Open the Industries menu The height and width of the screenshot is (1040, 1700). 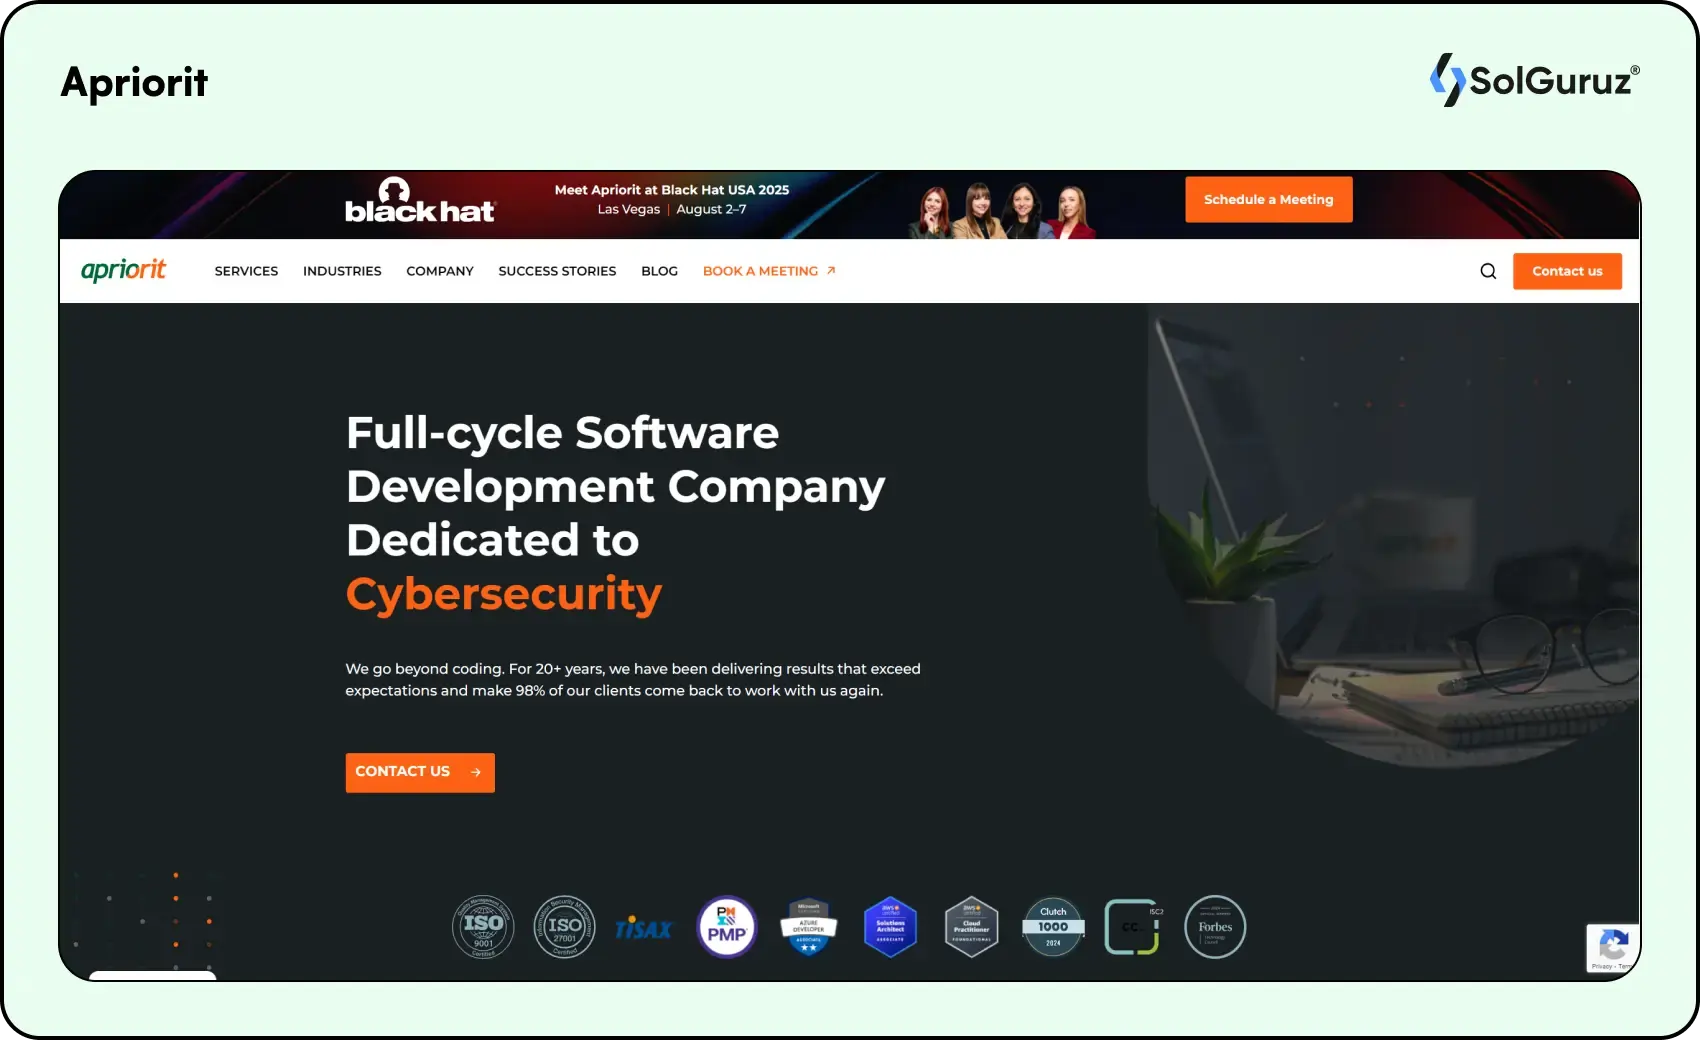click(342, 271)
